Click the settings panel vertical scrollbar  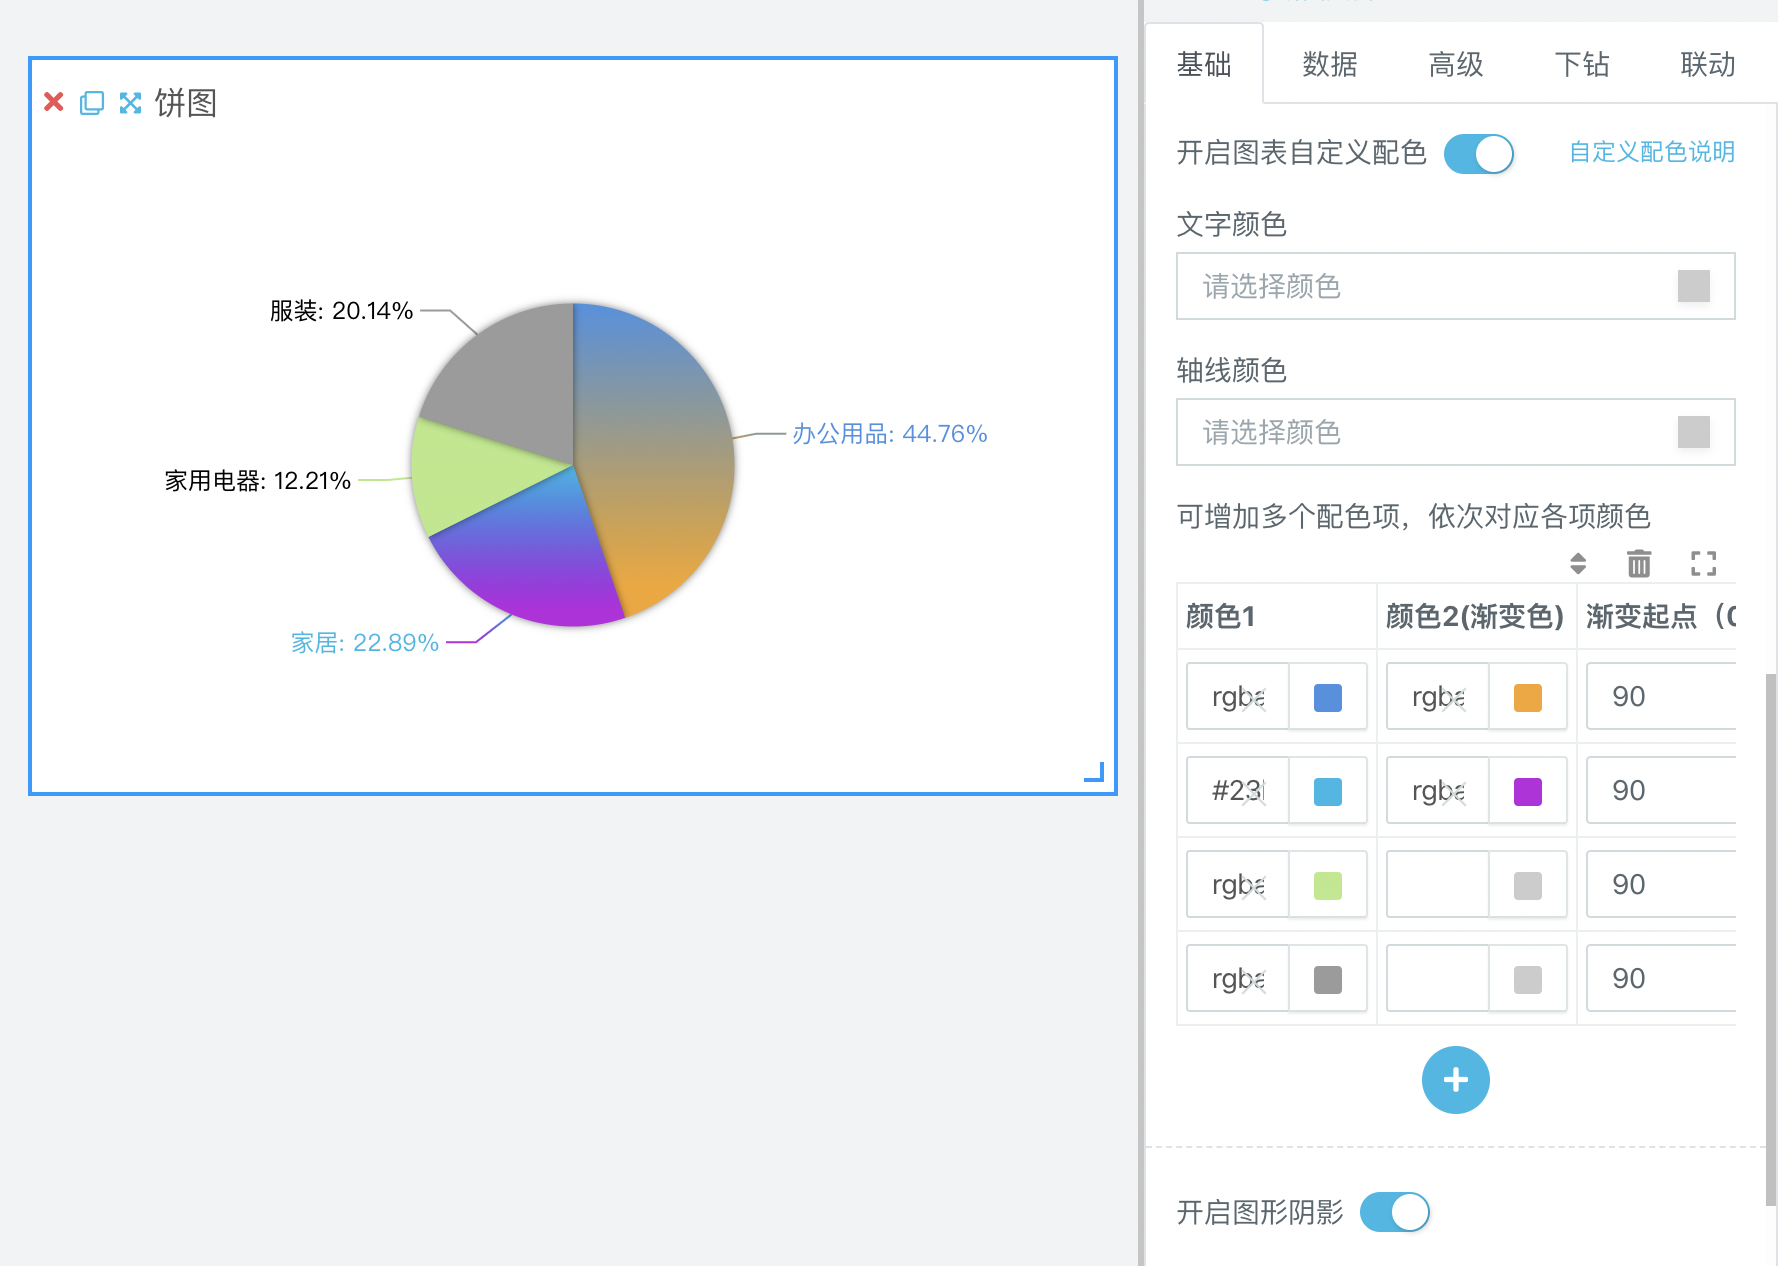(x=1771, y=940)
